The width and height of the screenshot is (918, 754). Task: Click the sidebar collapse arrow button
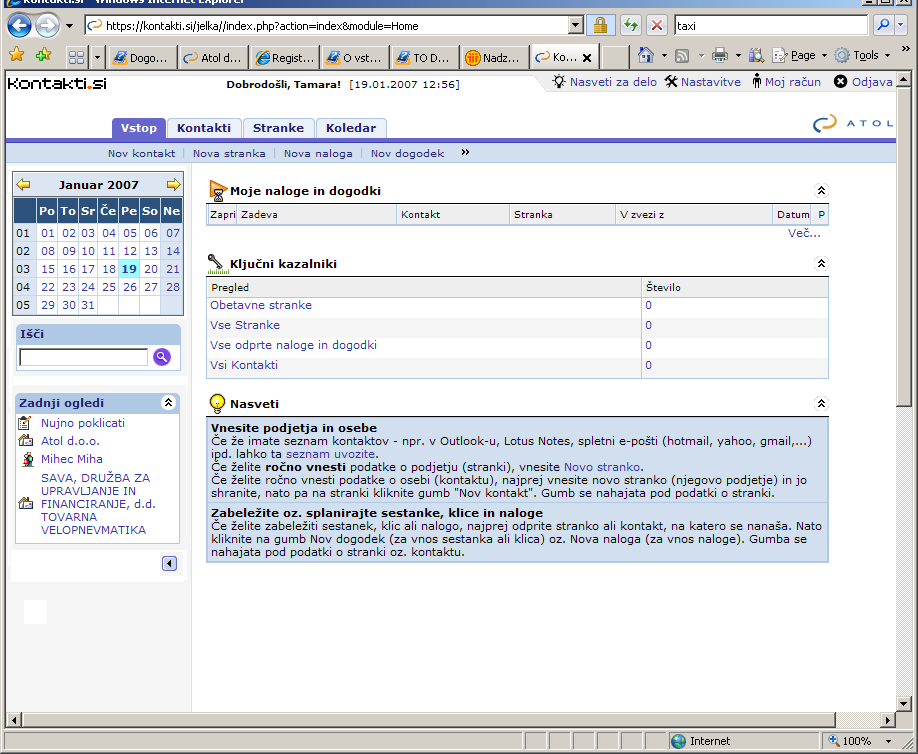click(169, 564)
